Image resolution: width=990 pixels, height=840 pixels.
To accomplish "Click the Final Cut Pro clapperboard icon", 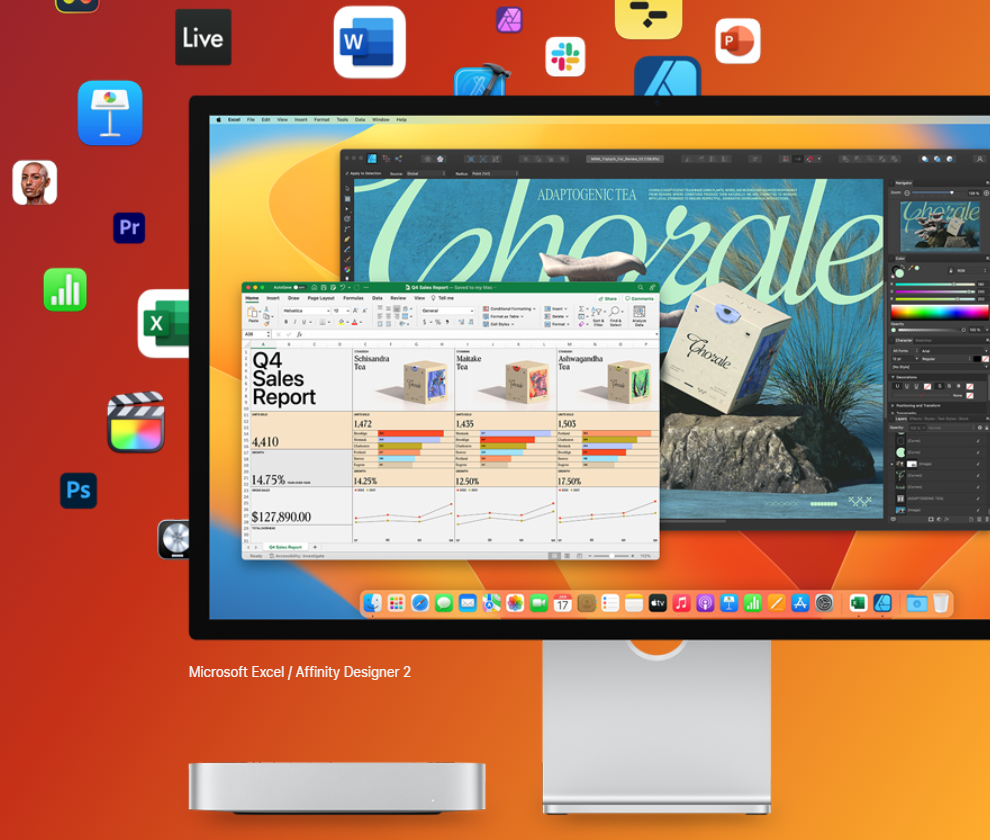I will point(136,422).
